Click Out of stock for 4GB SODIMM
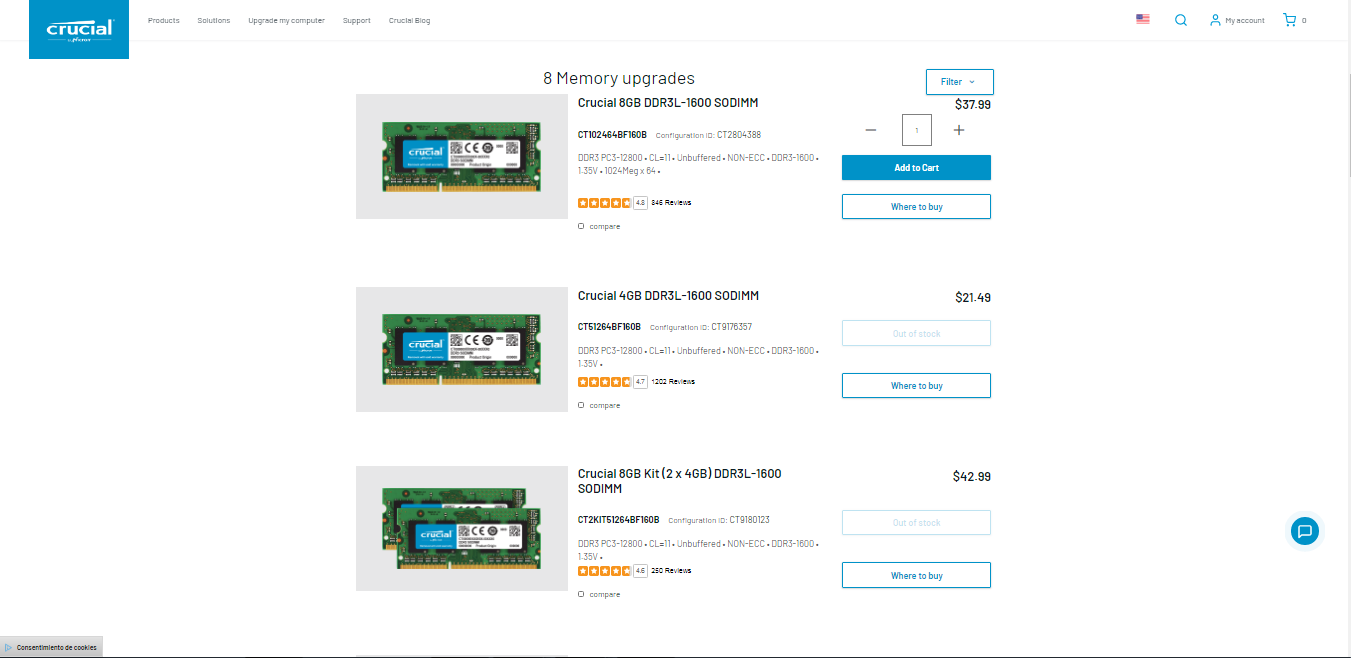This screenshot has width=1351, height=658. pyautogui.click(x=917, y=333)
